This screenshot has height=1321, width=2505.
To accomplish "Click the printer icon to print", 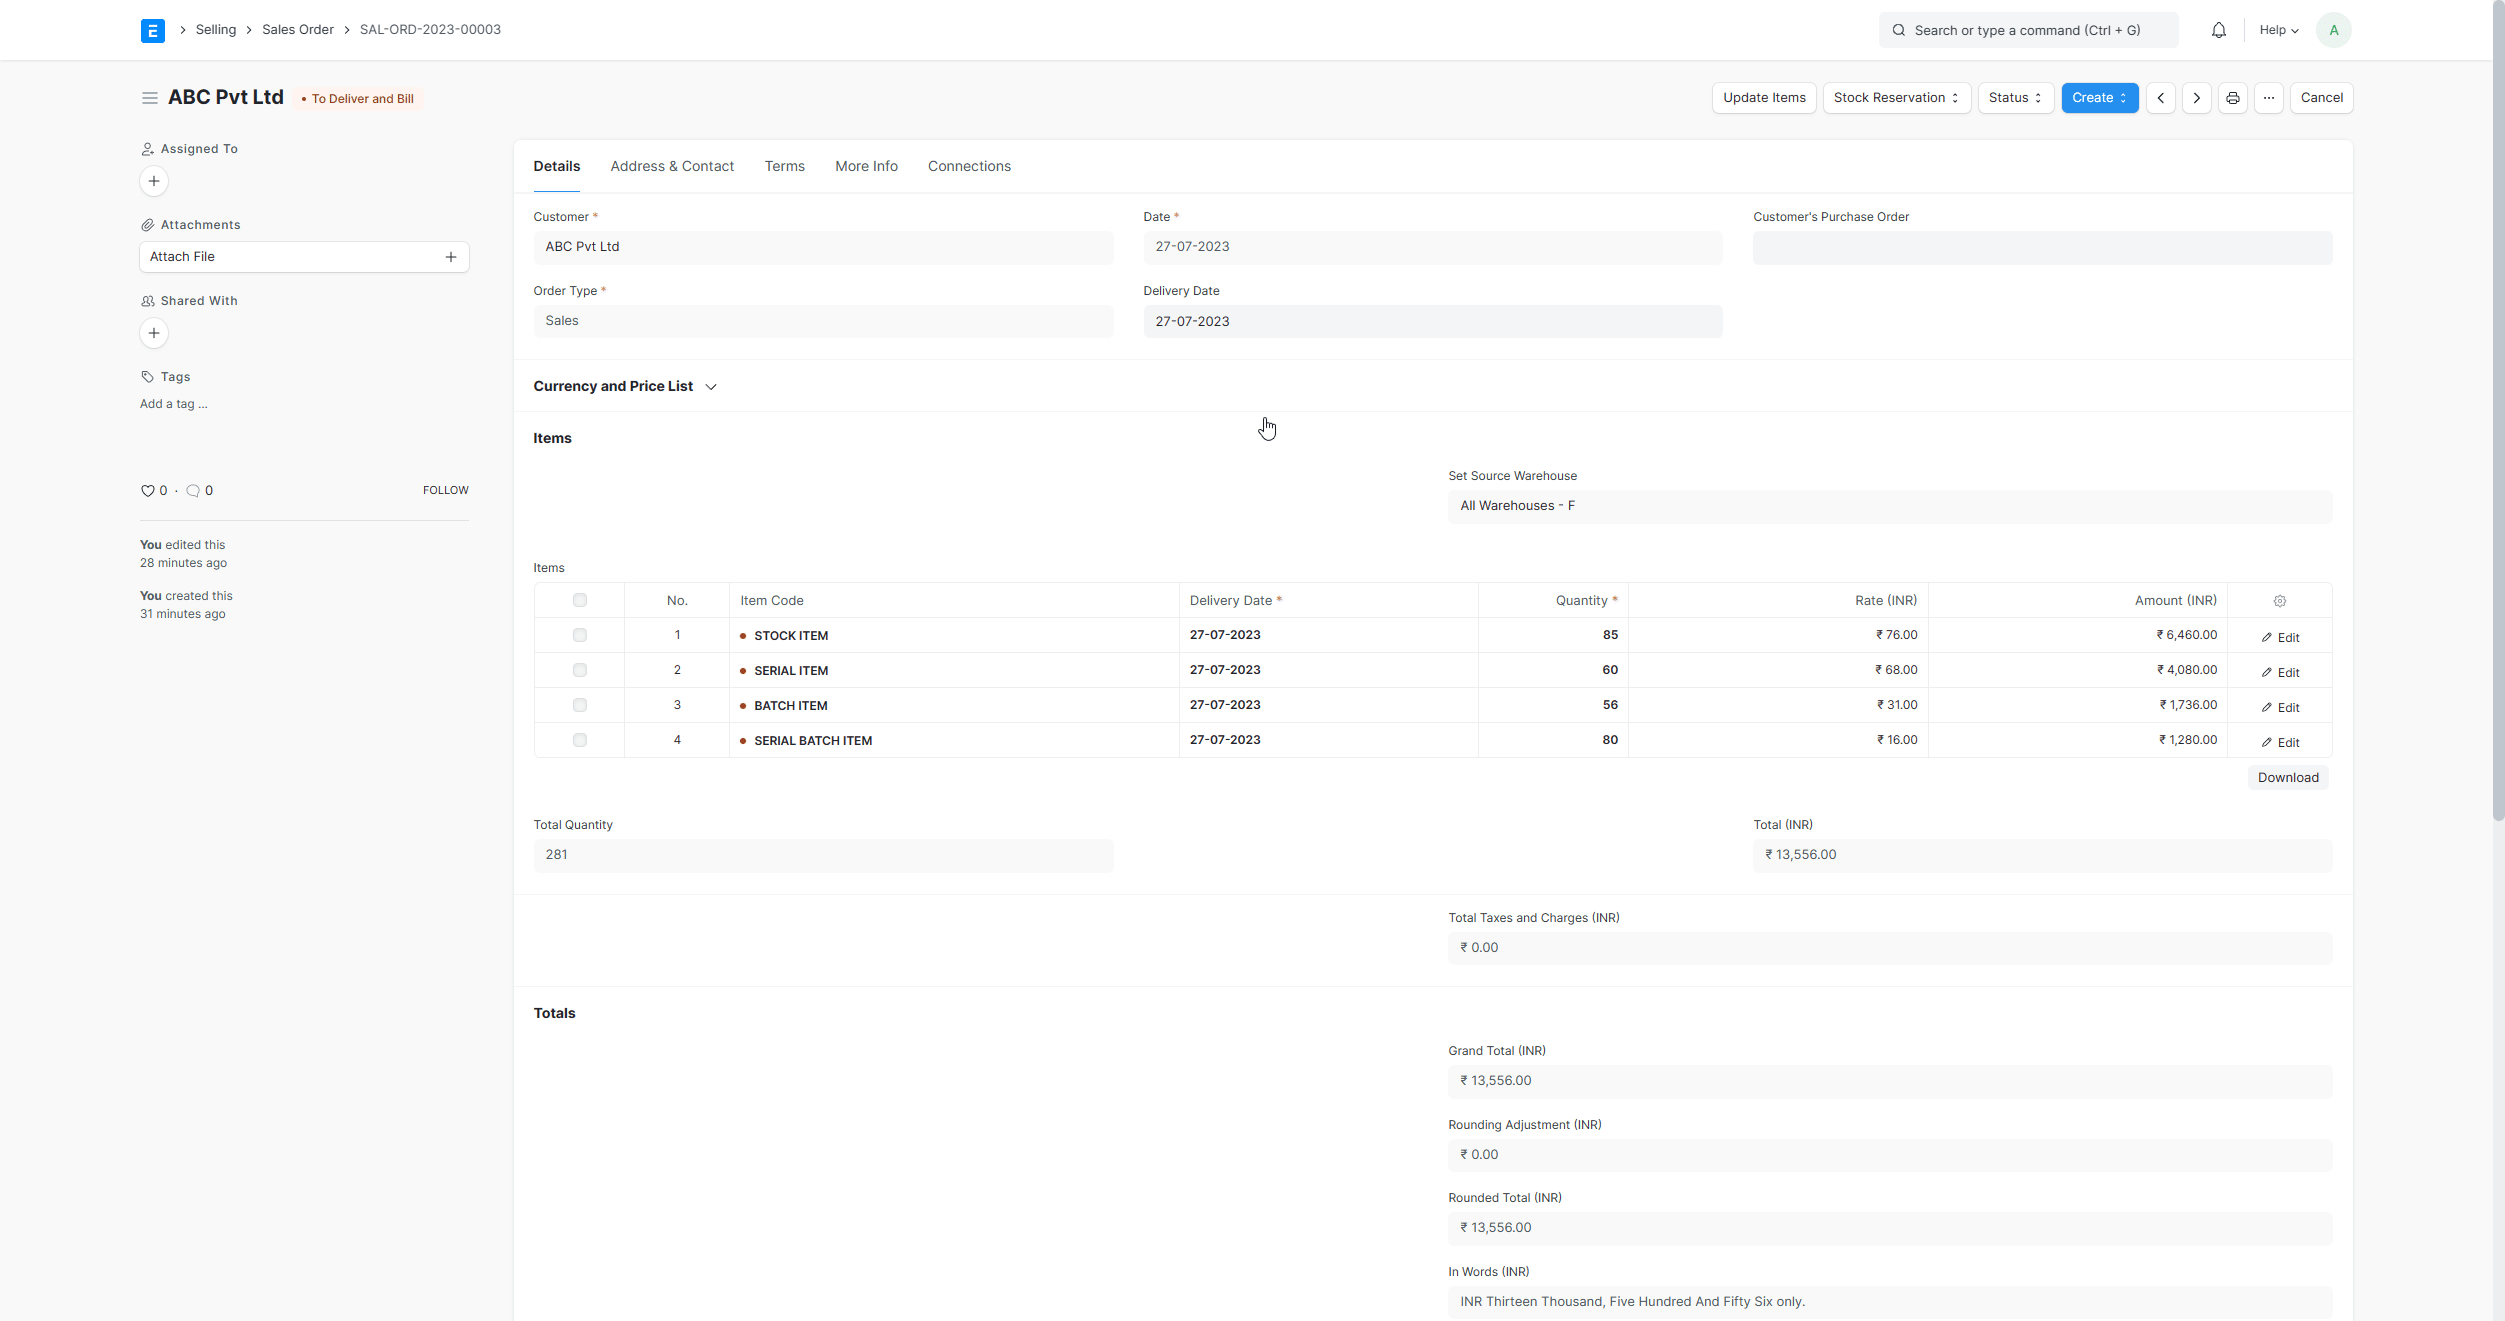I will pyautogui.click(x=2233, y=98).
